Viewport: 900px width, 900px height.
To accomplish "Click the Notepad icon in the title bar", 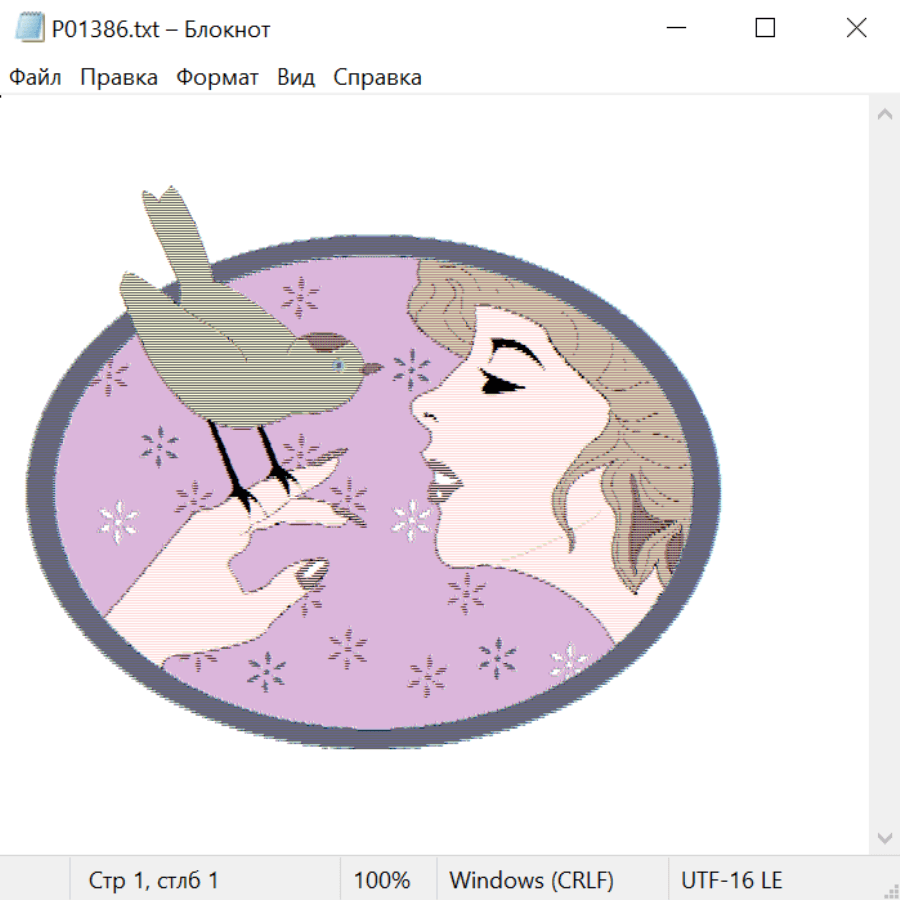I will click(30, 28).
